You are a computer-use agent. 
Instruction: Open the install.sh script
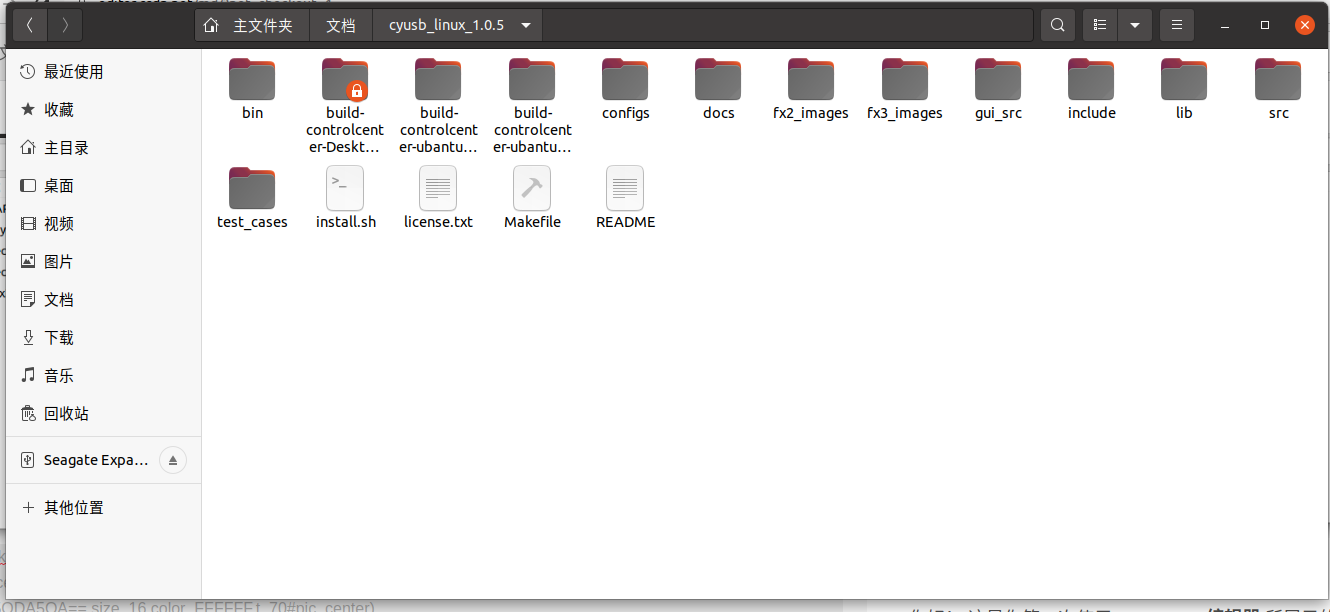[x=345, y=188]
